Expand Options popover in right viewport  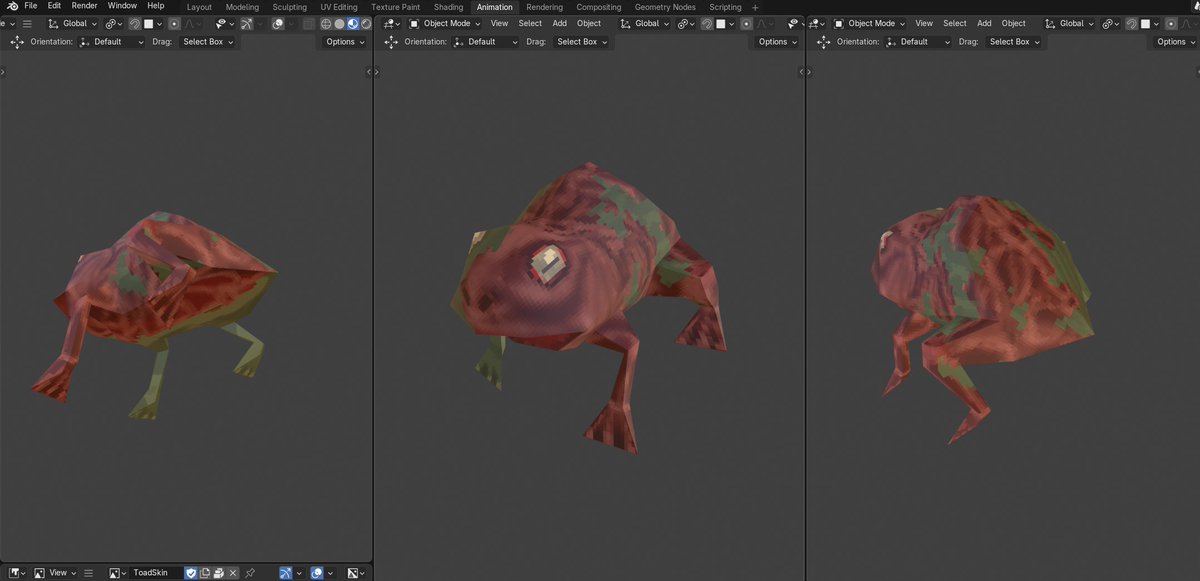1175,42
